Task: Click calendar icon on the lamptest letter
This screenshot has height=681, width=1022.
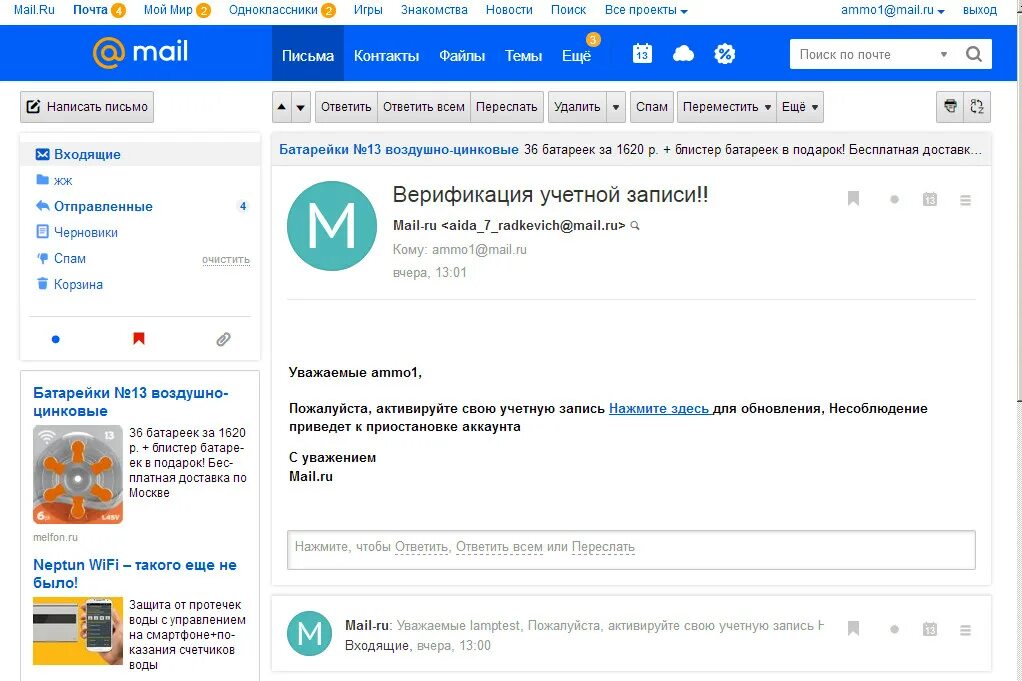Action: tap(930, 630)
